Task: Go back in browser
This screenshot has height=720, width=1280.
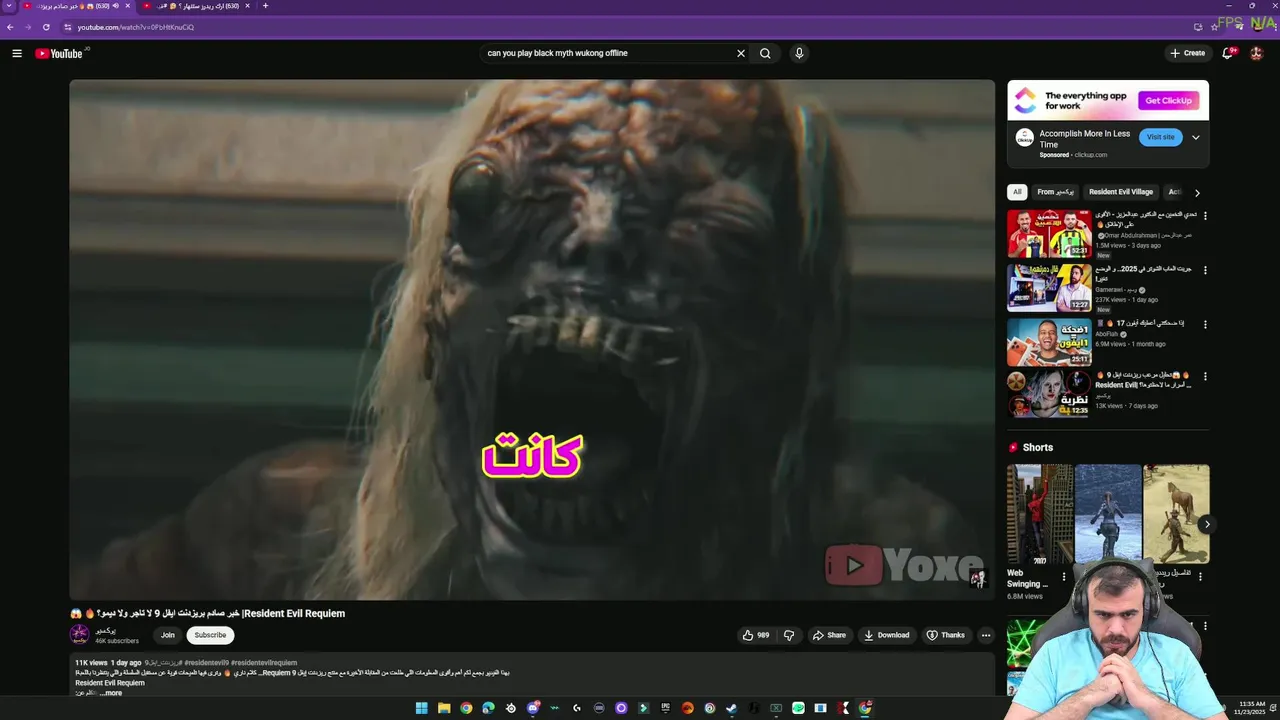Action: (10, 27)
